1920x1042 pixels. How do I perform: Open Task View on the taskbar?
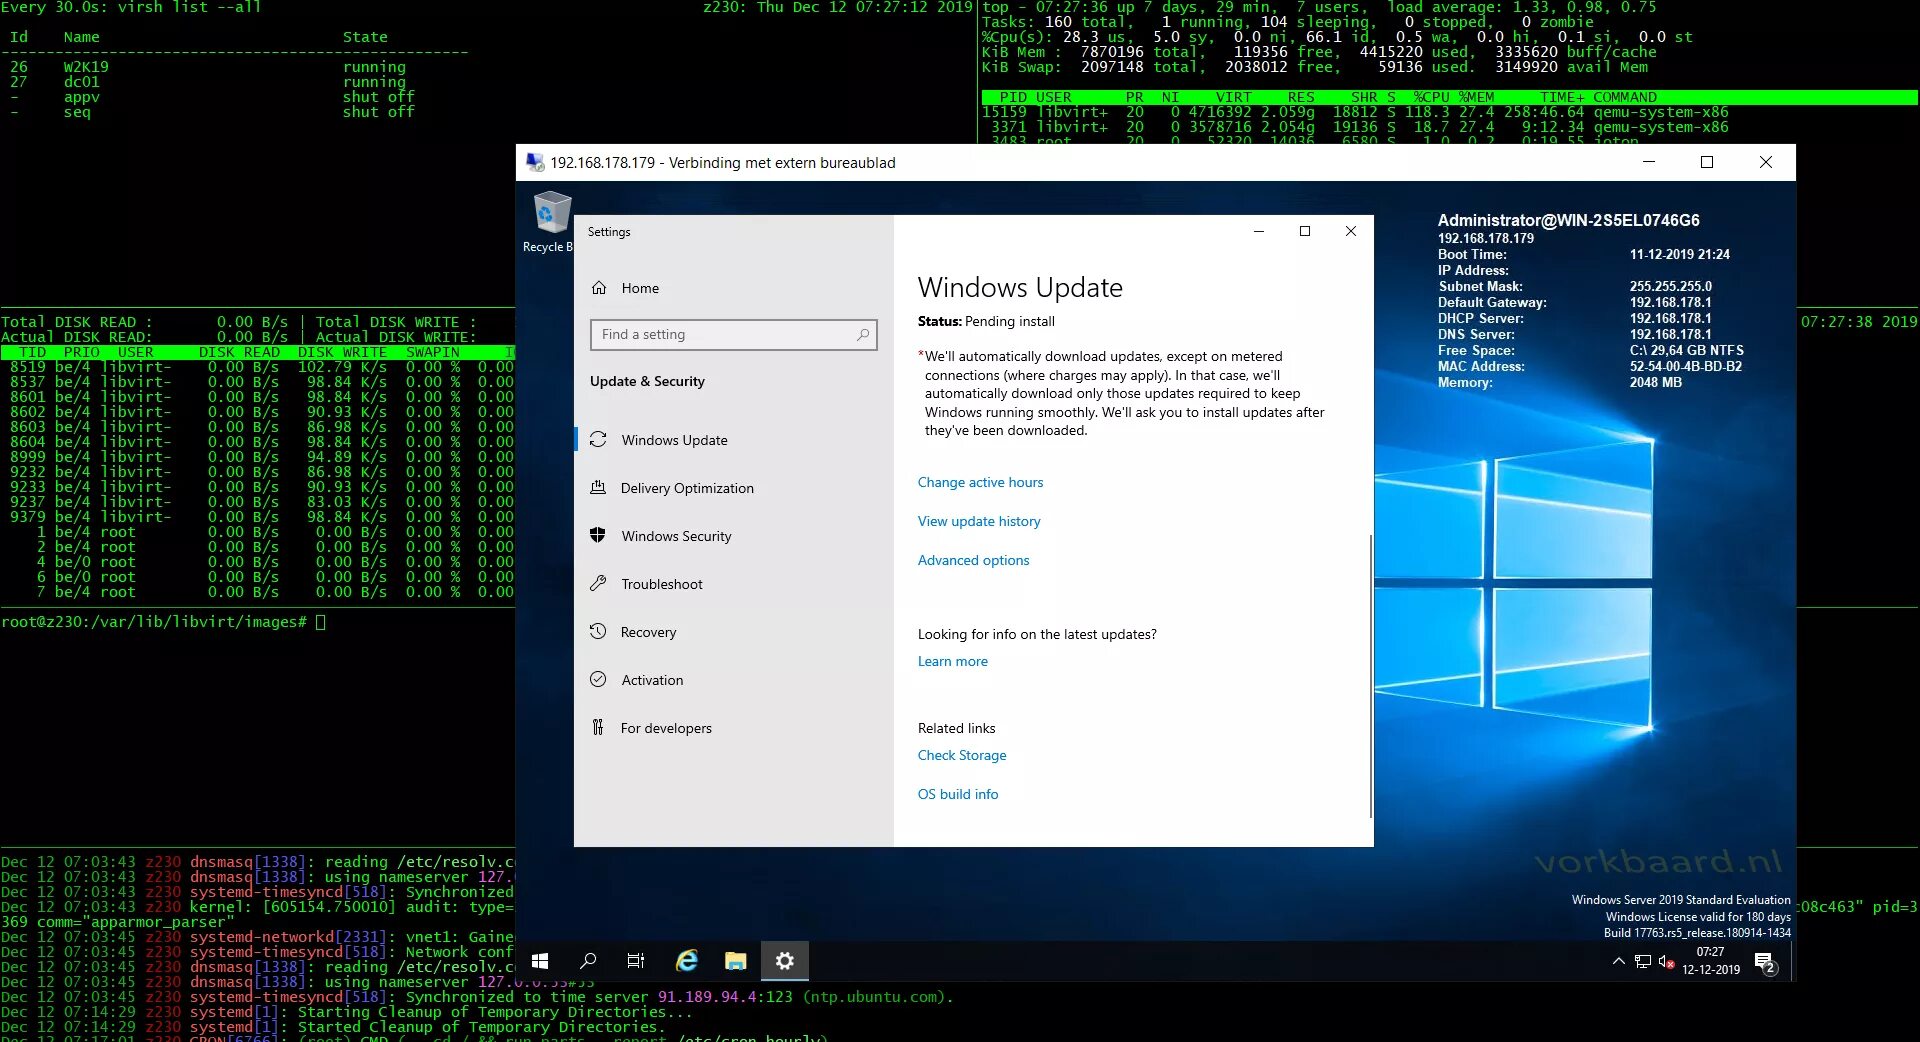coord(636,961)
